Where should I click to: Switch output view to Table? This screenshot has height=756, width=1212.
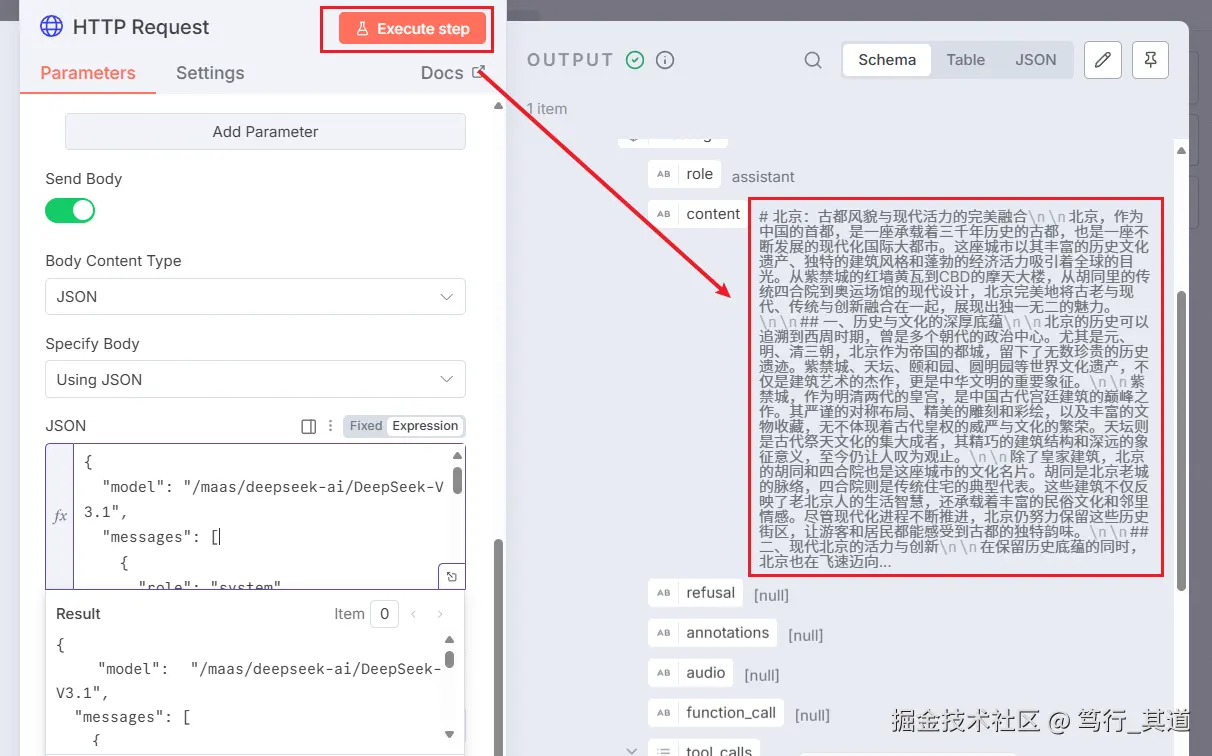(966, 60)
